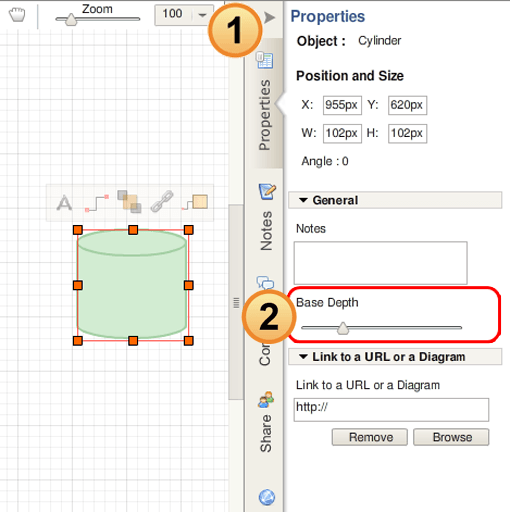510x512 pixels.
Task: Collapse the General section
Action: (x=395, y=200)
